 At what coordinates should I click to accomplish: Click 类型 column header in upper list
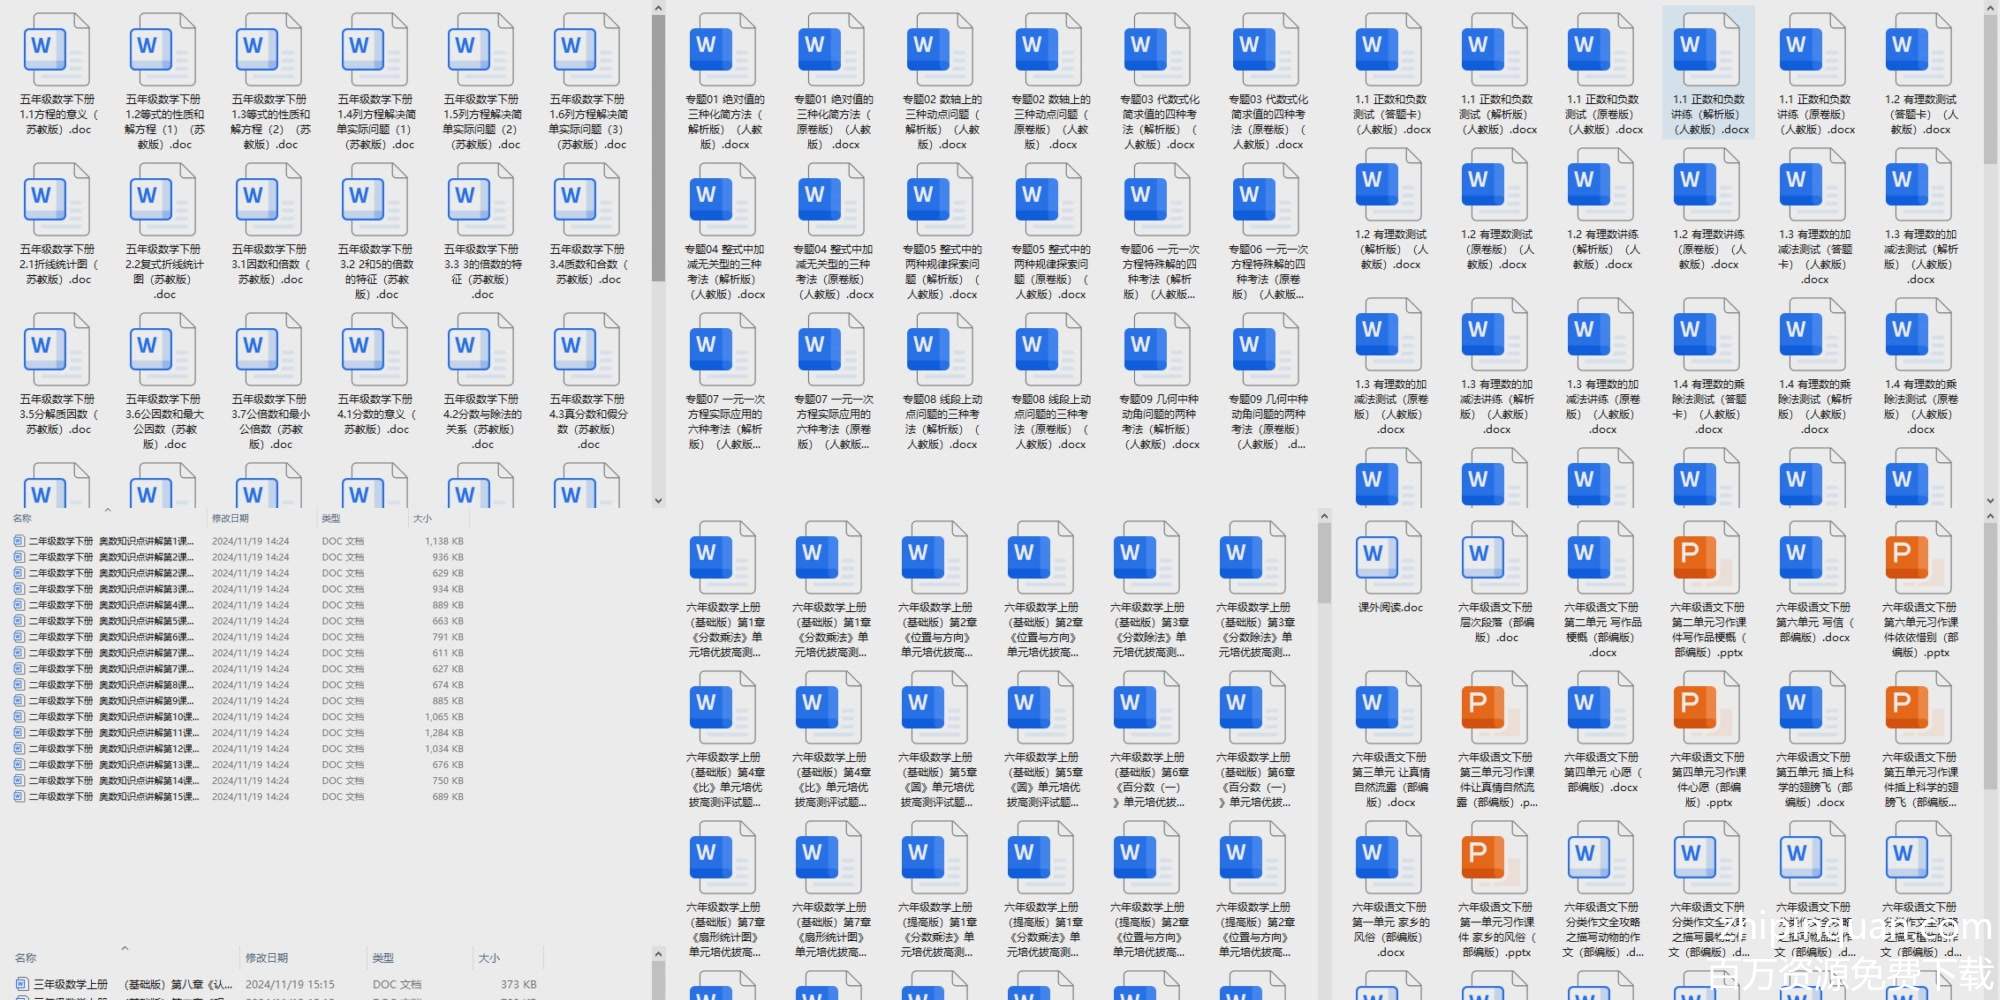[330, 518]
